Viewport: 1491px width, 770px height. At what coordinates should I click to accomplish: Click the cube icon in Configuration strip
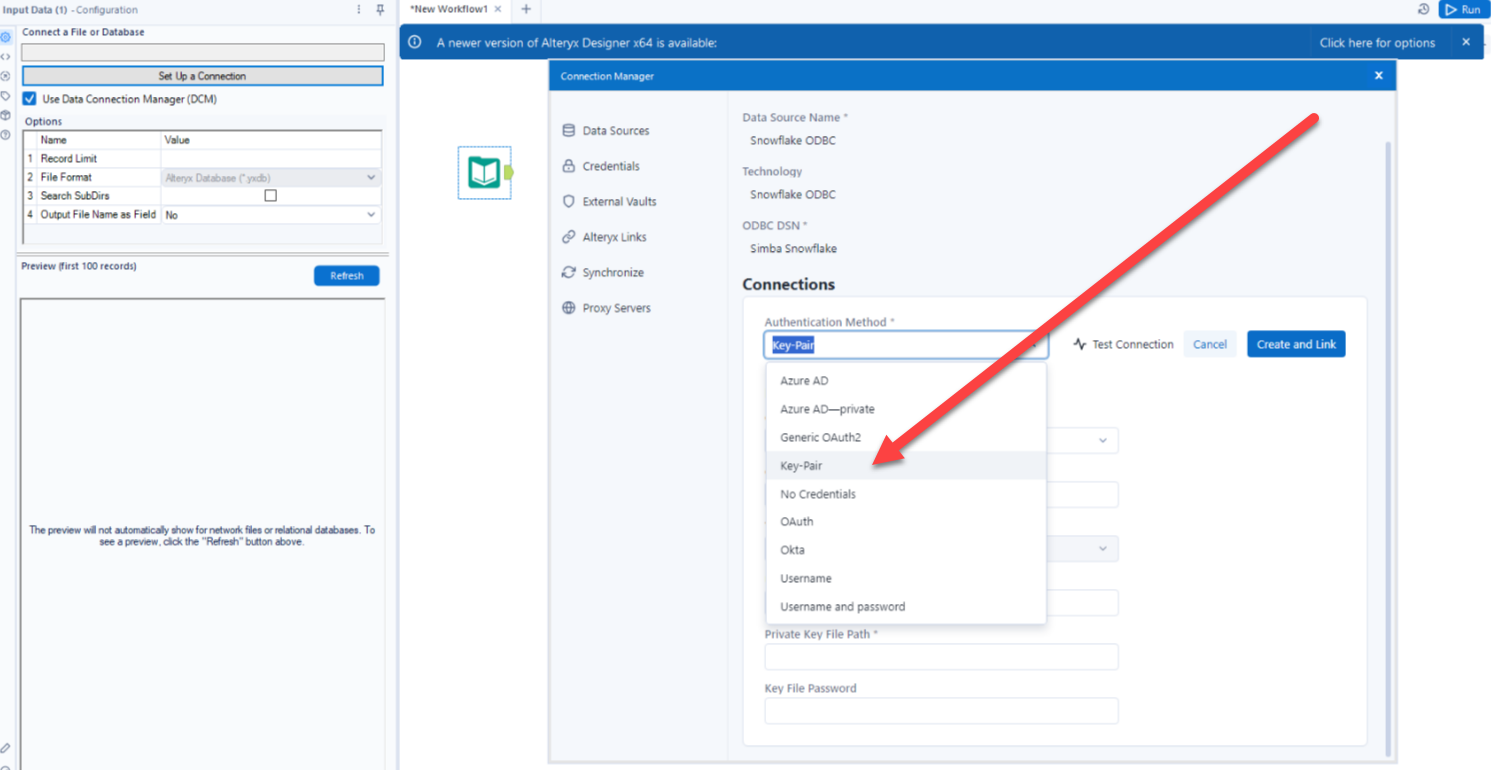point(6,115)
